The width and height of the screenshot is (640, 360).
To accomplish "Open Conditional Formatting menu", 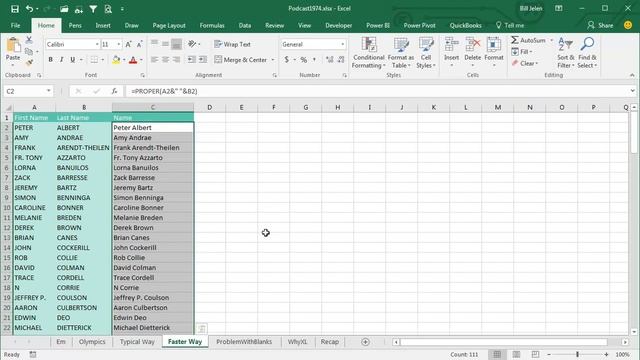I will coord(369,53).
